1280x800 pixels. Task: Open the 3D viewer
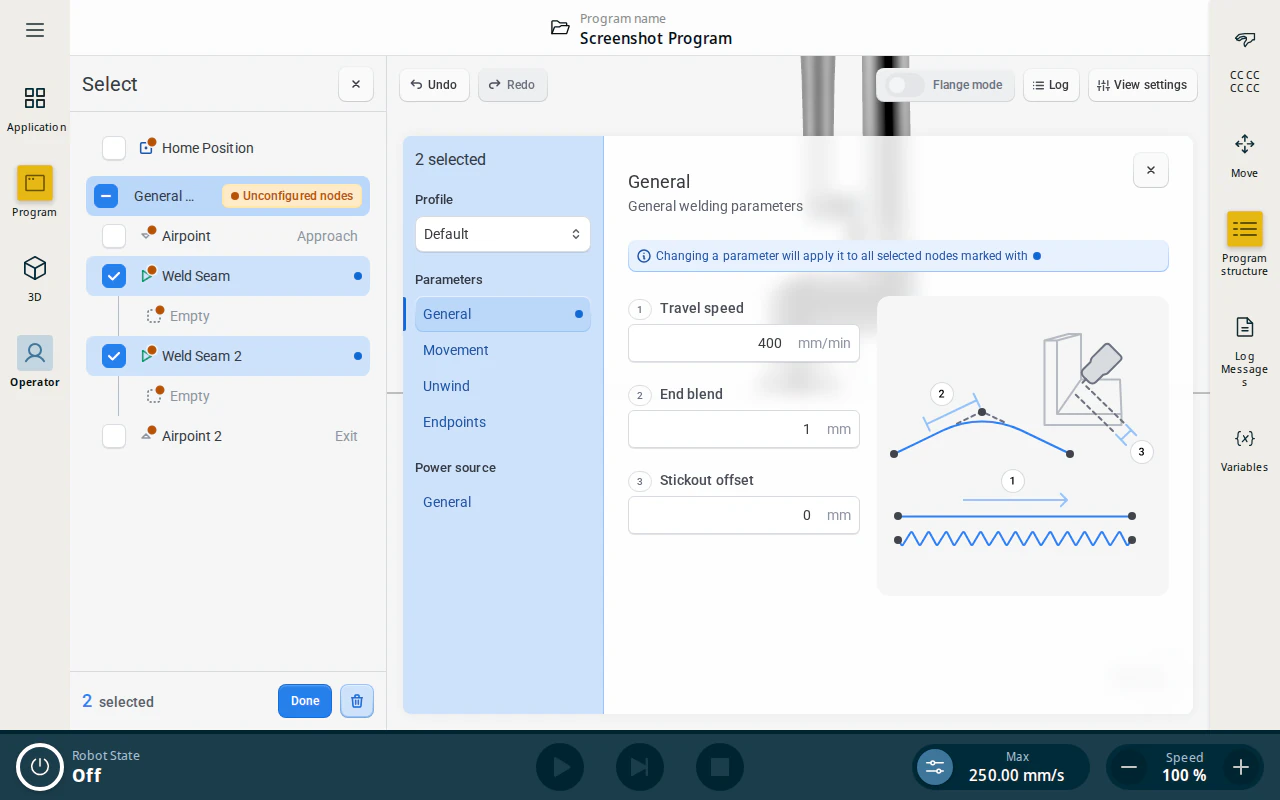[35, 279]
